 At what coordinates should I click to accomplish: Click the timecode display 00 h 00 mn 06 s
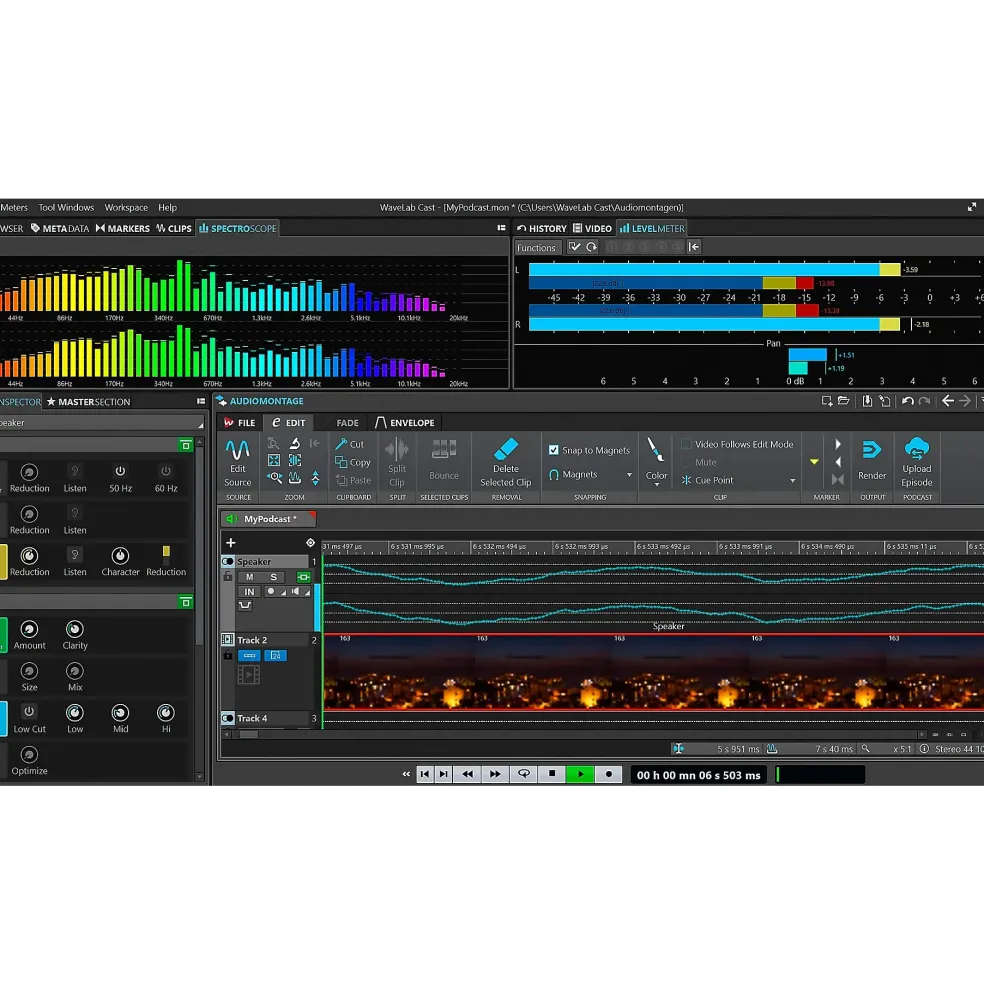(699, 775)
